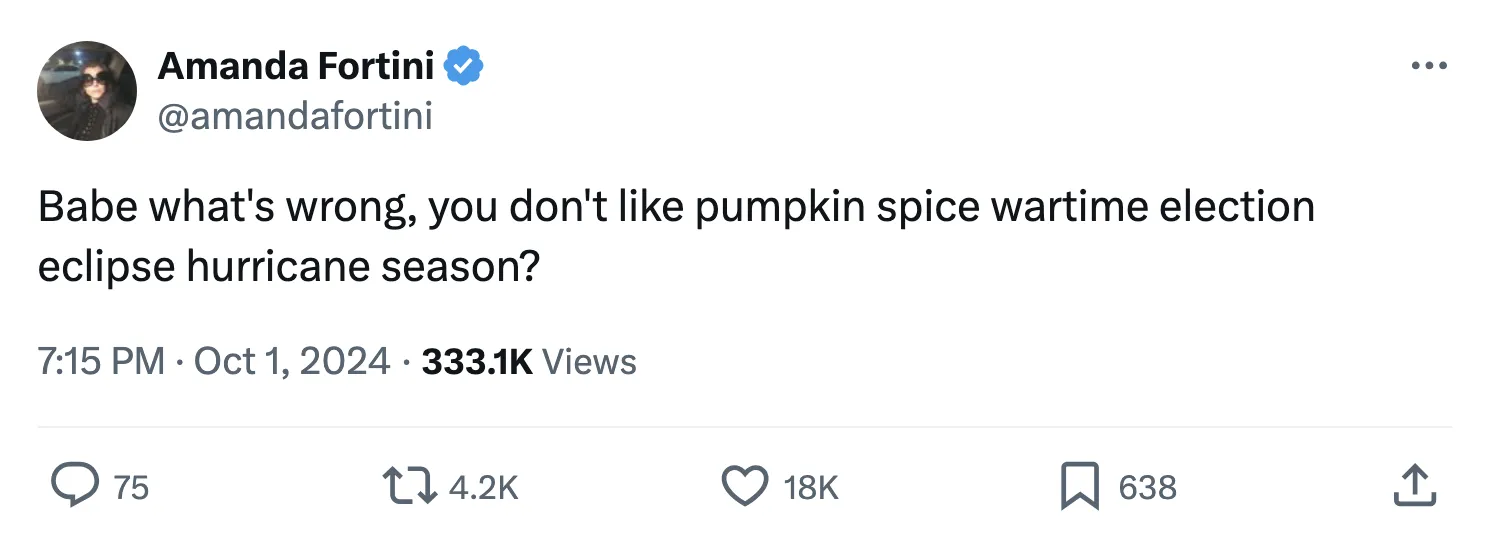The height and width of the screenshot is (536, 1486).
Task: Click the 4.2K reposts count
Action: pos(484,487)
